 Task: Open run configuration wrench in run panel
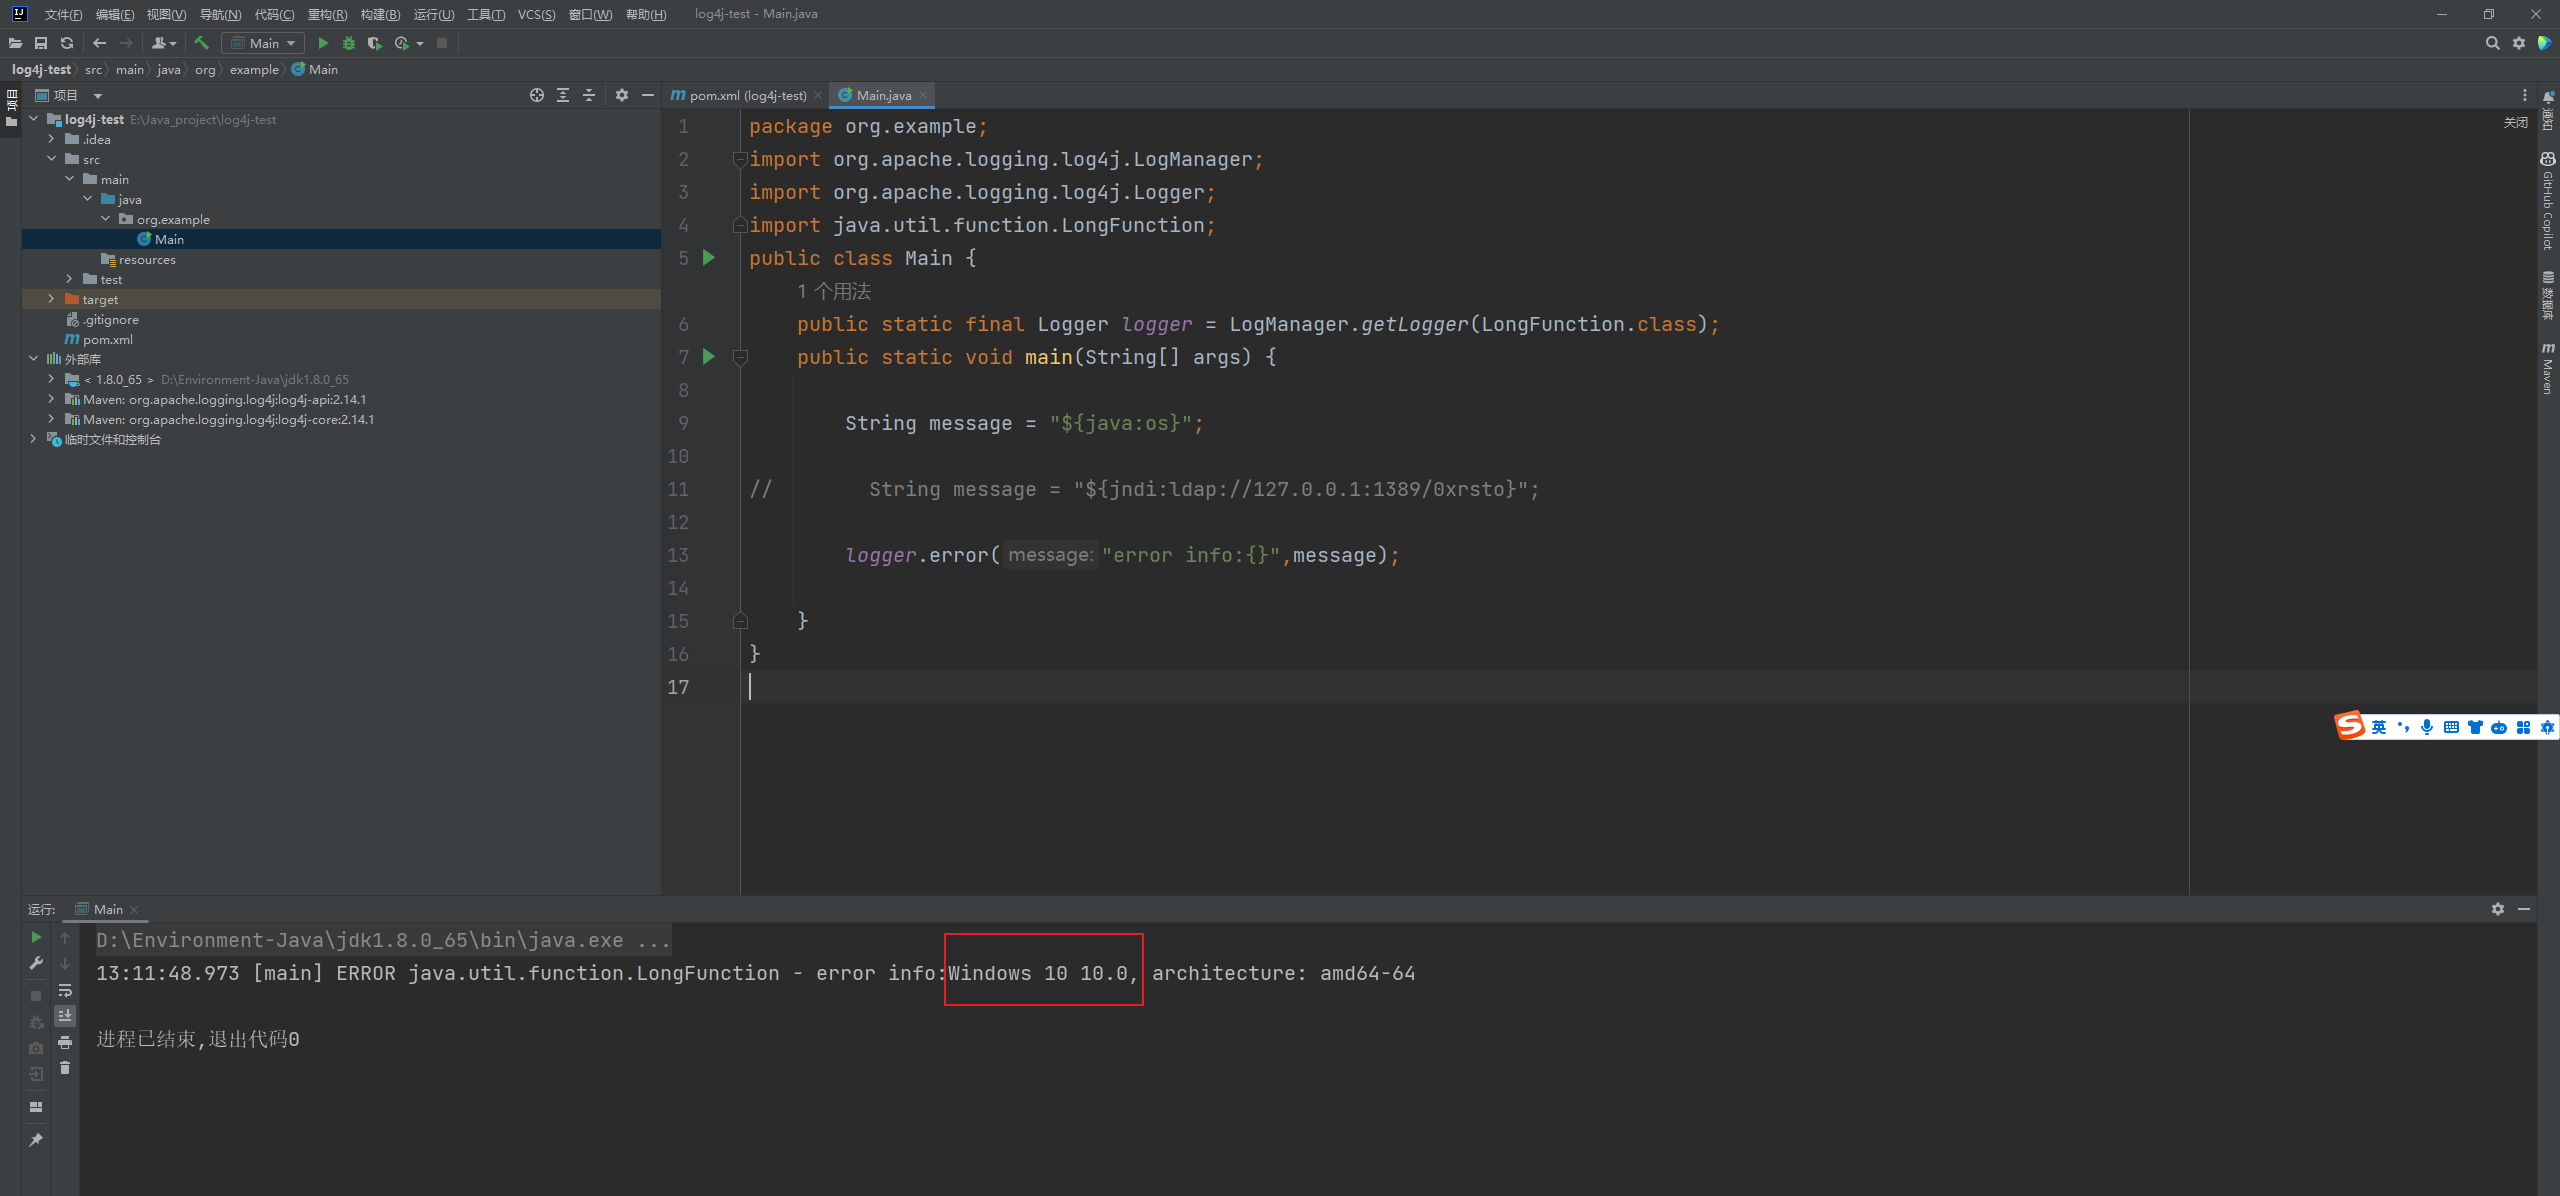[36, 963]
